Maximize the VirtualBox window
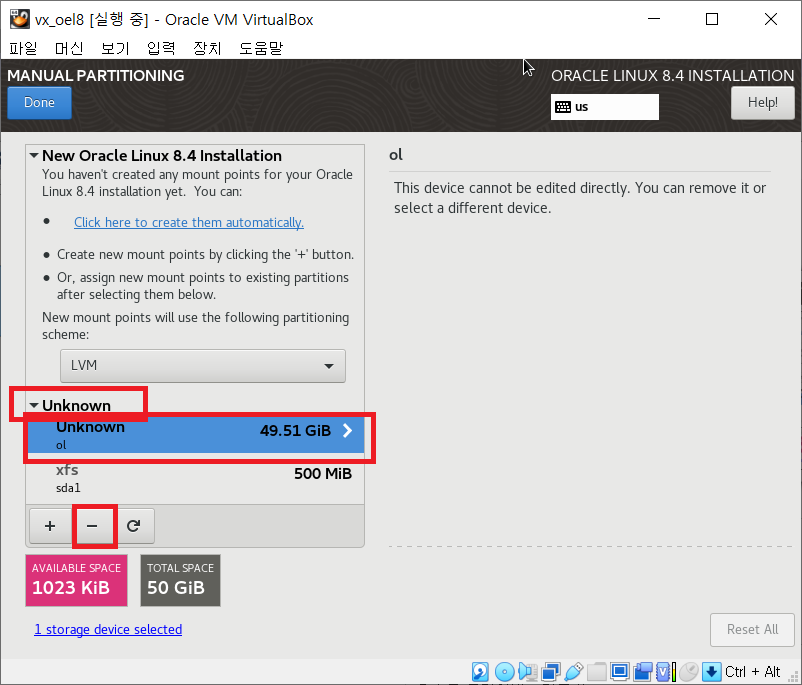Image resolution: width=802 pixels, height=685 pixels. point(711,19)
